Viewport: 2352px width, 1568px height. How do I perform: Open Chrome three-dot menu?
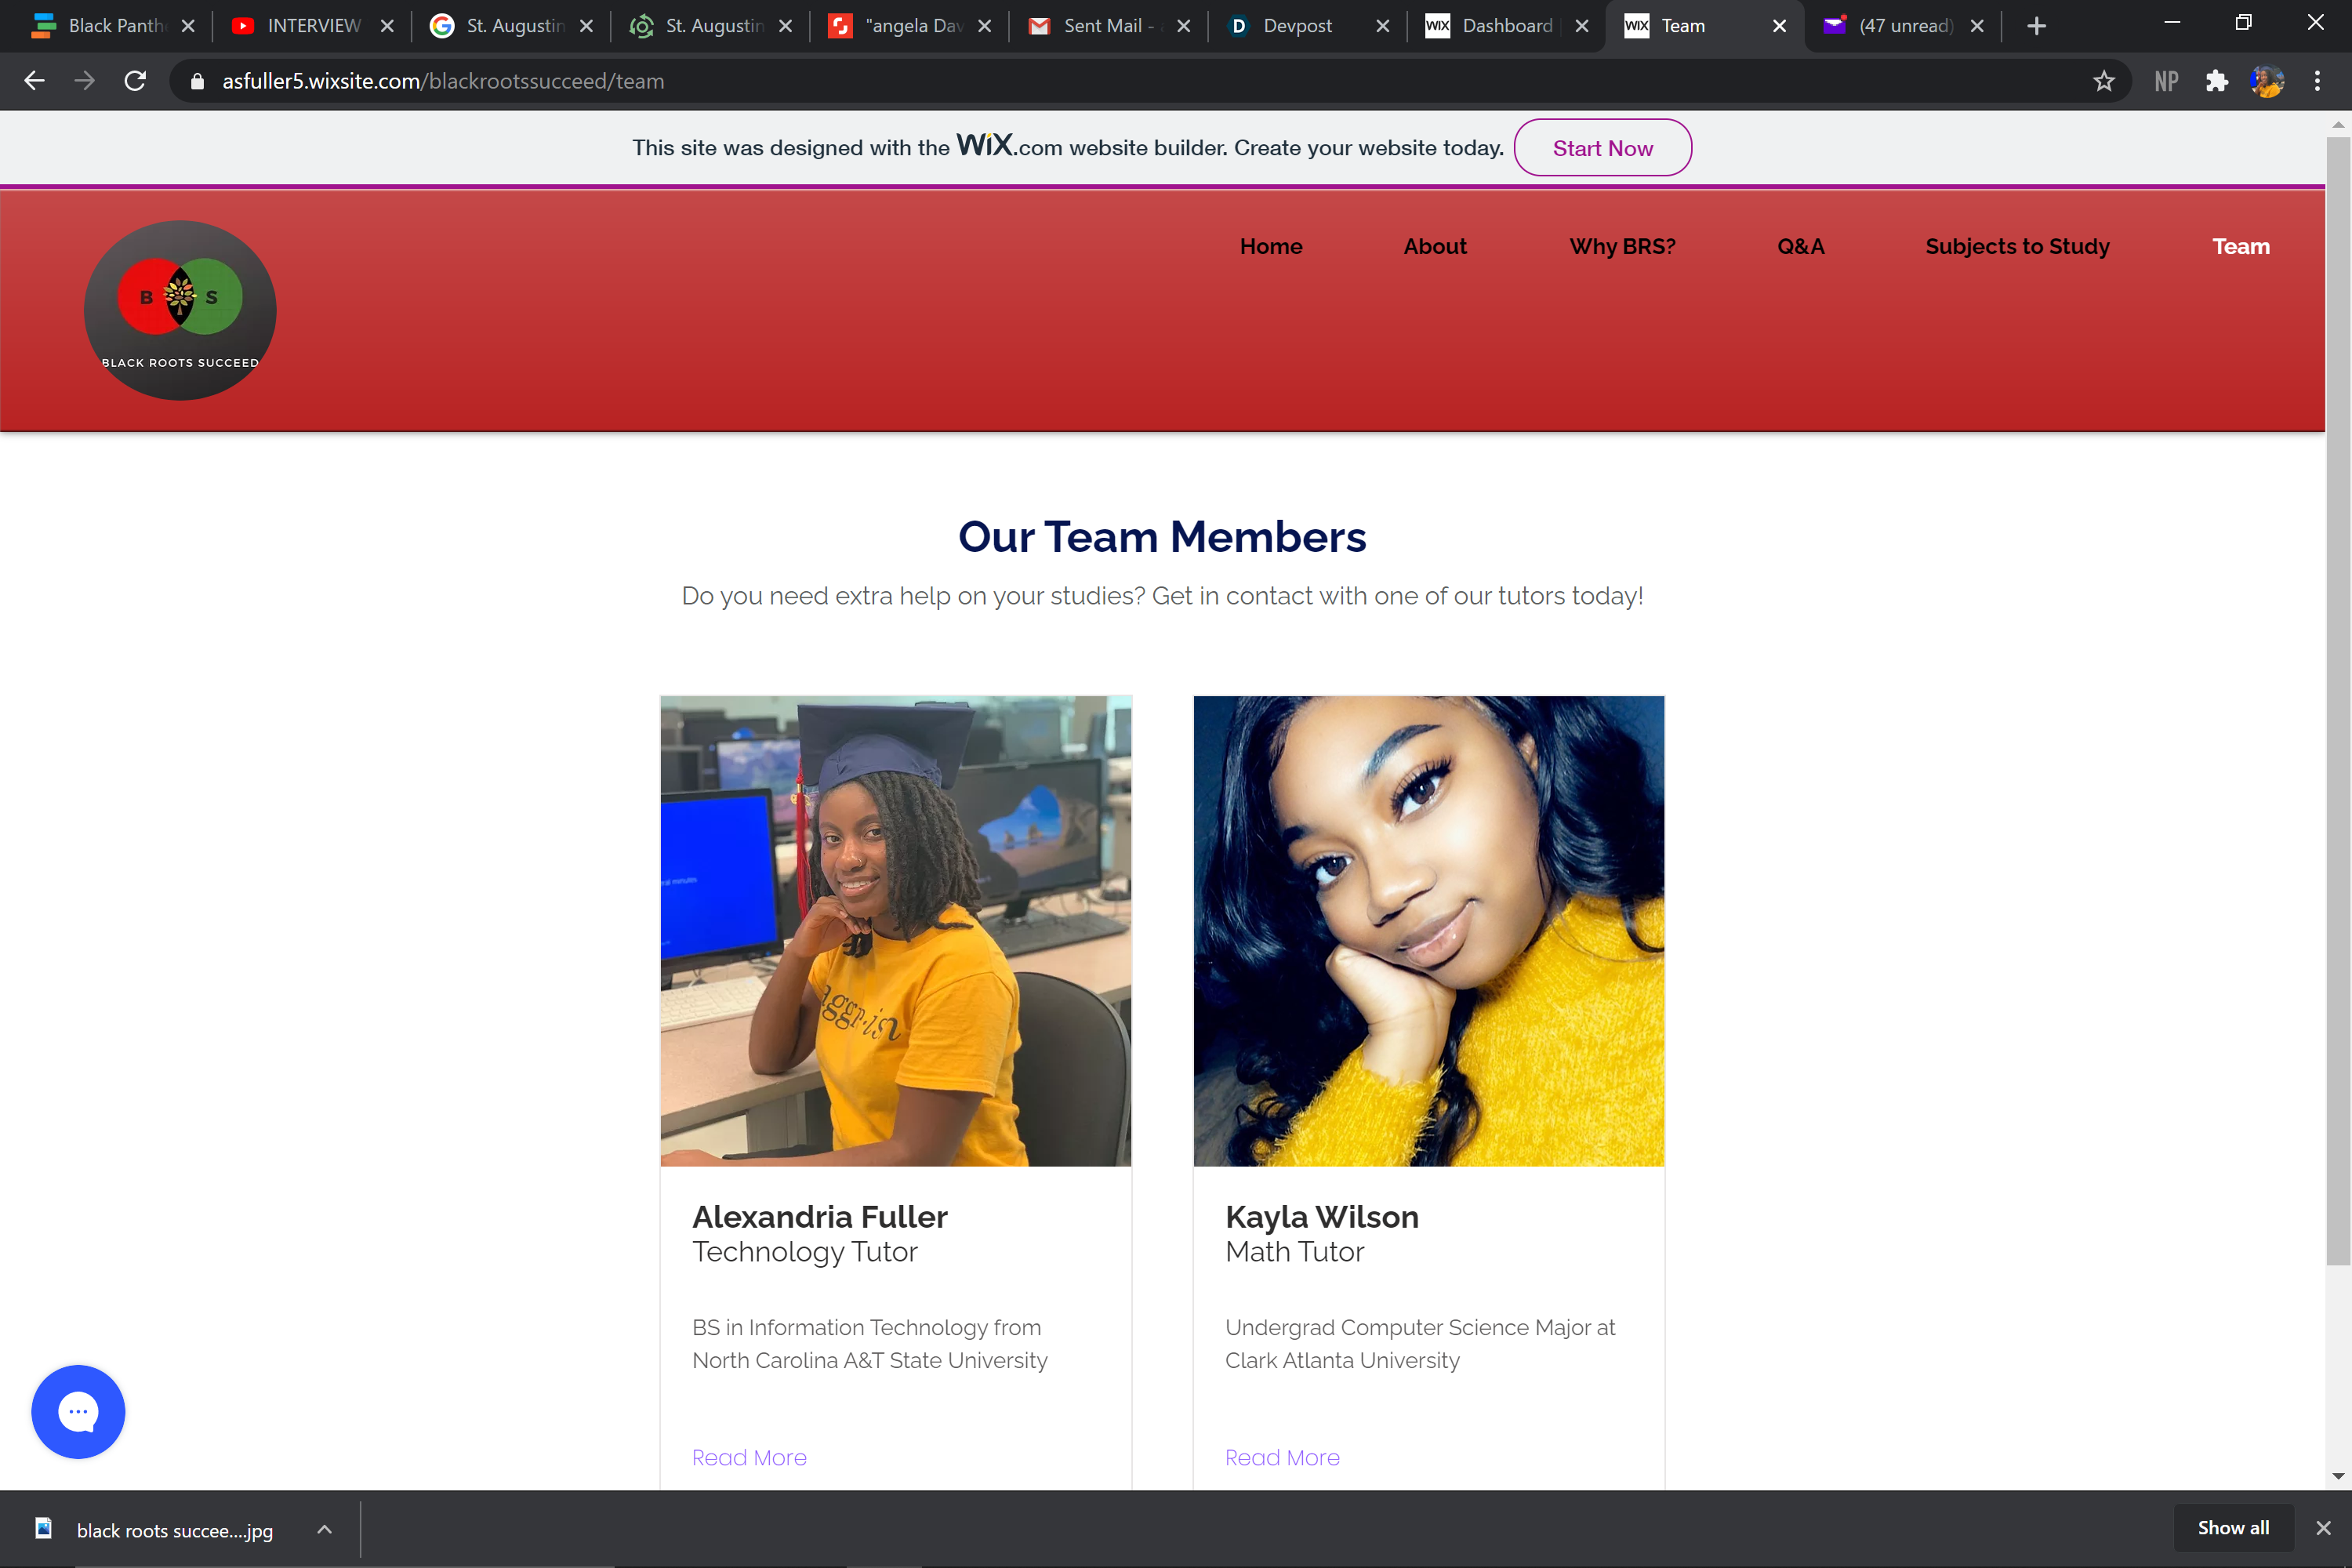tap(2317, 81)
